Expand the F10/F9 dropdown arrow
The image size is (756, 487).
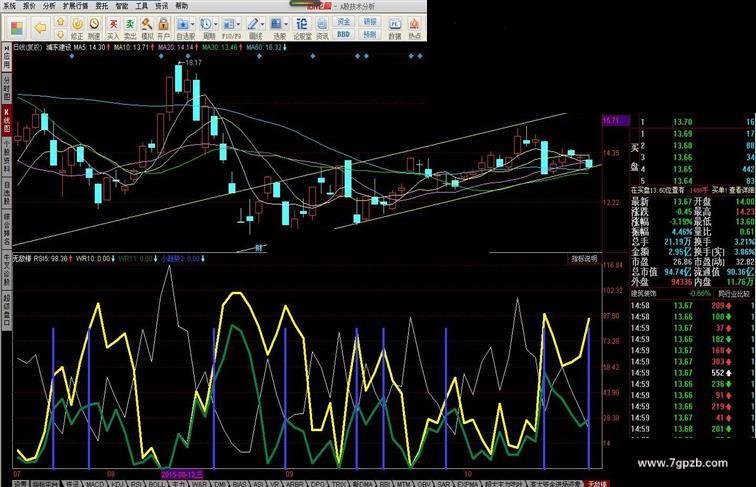pos(238,24)
